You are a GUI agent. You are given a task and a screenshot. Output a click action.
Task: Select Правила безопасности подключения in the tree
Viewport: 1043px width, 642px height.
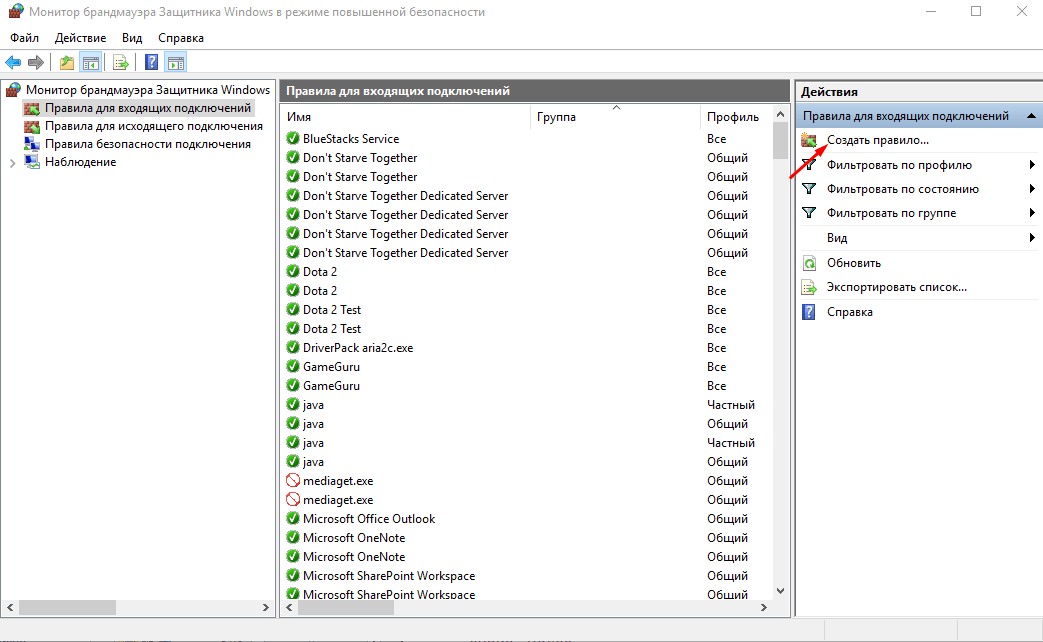(148, 144)
